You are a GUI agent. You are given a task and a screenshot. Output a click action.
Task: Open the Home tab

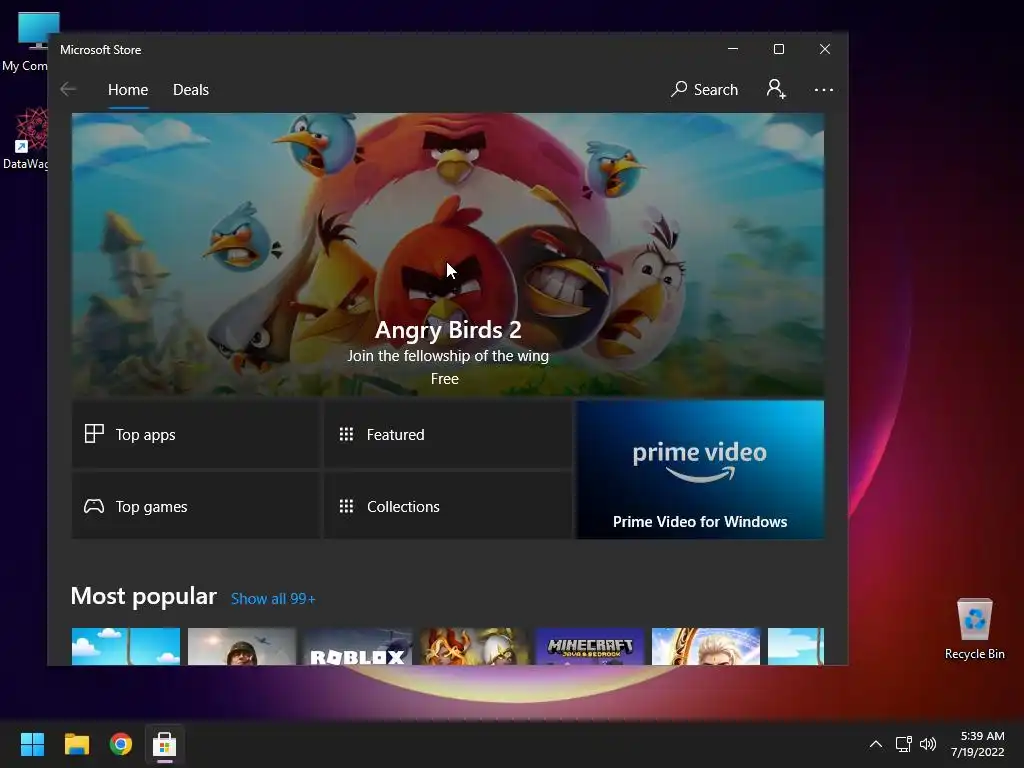click(128, 89)
